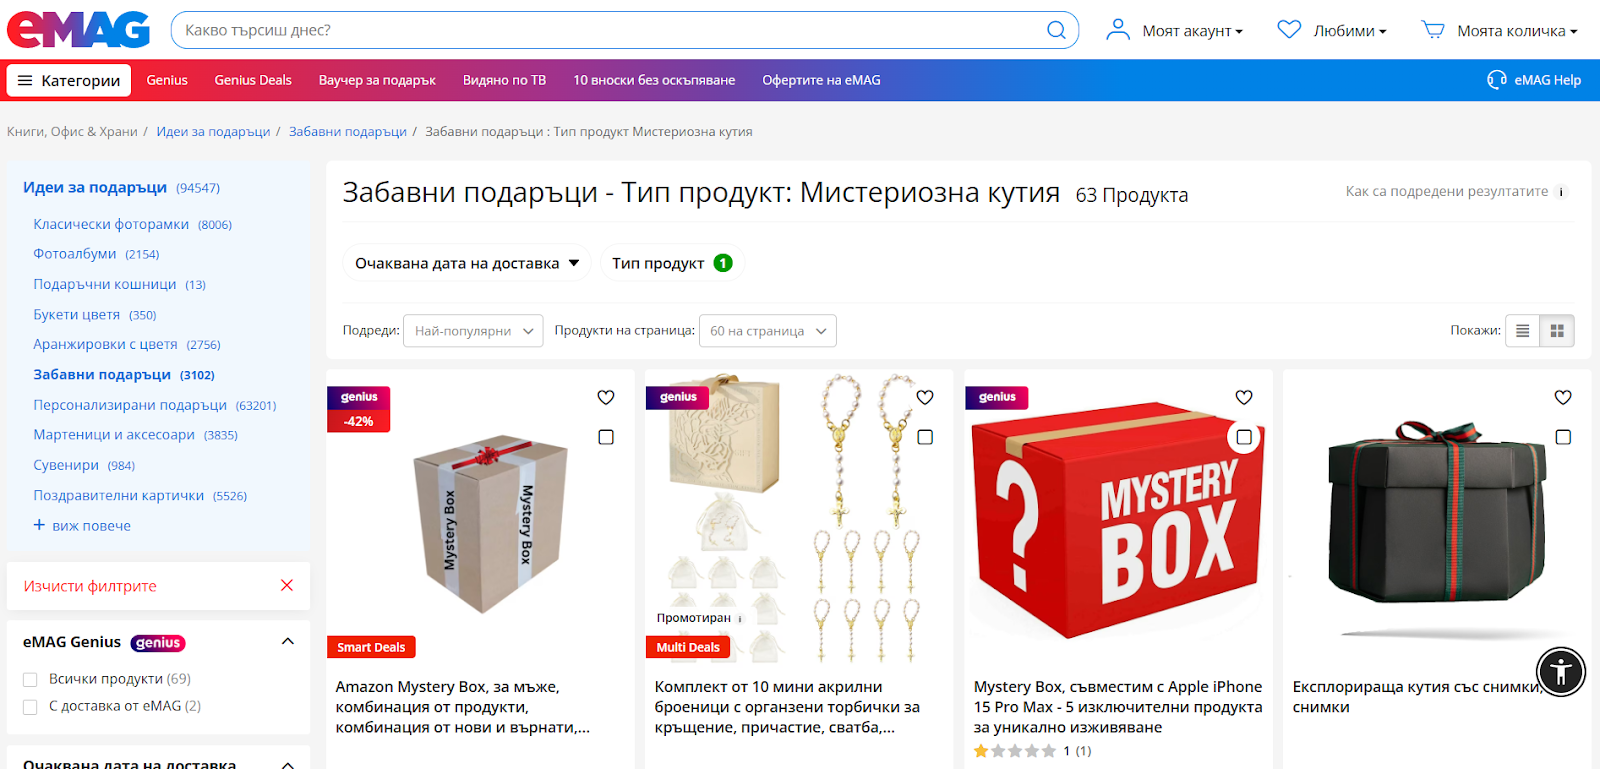Tick С доставка от eMAG checkbox
This screenshot has width=1600, height=769.
[30, 707]
